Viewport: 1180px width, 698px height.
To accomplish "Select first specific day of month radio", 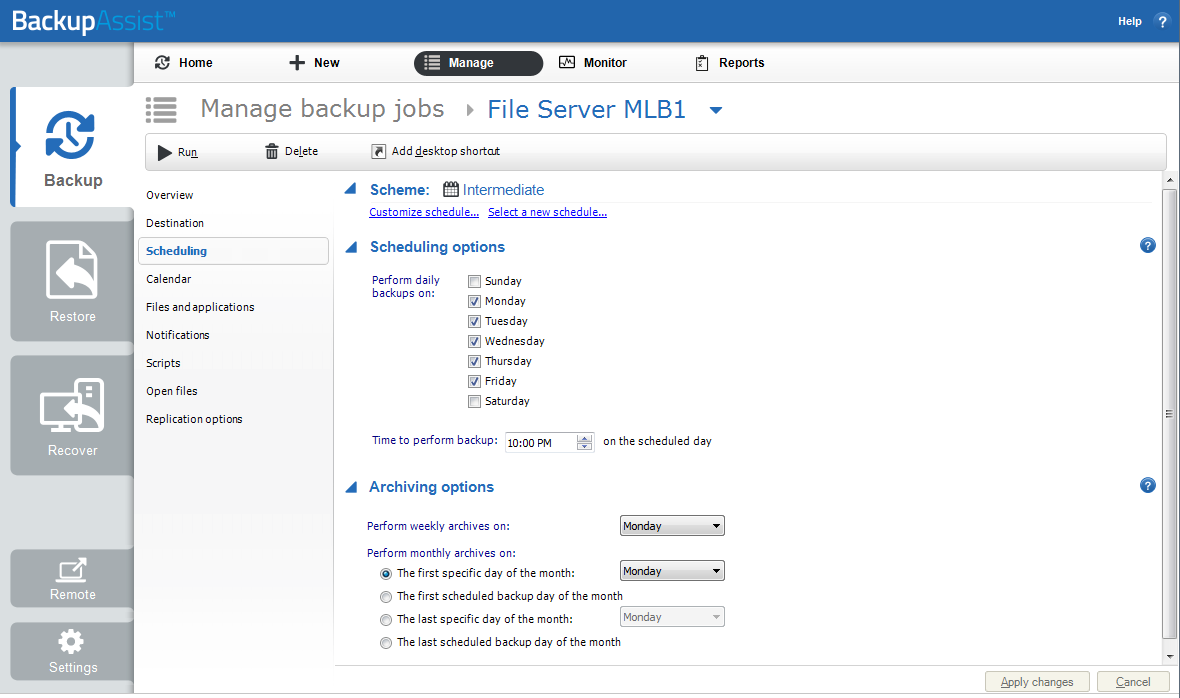I will tap(386, 574).
